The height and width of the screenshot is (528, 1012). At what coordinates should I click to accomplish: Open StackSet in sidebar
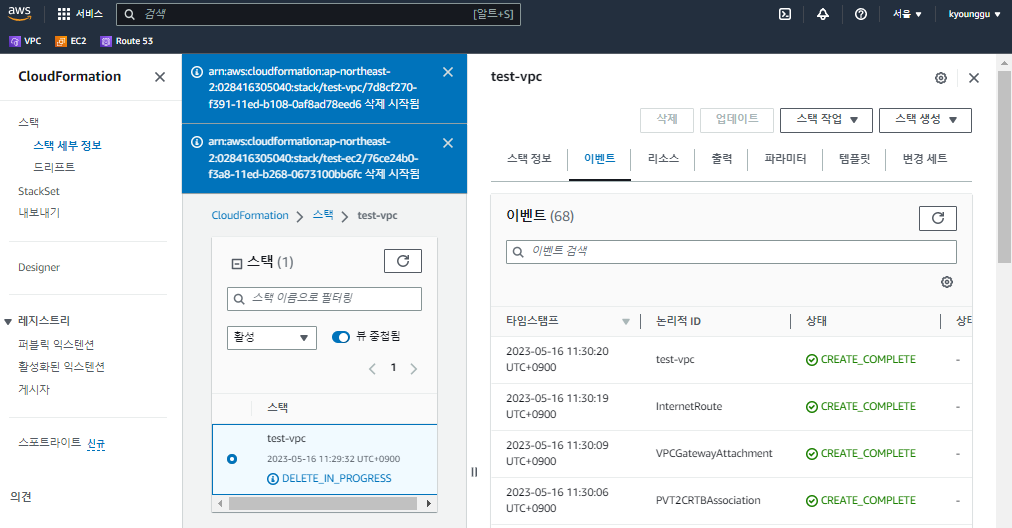pyautogui.click(x=39, y=191)
